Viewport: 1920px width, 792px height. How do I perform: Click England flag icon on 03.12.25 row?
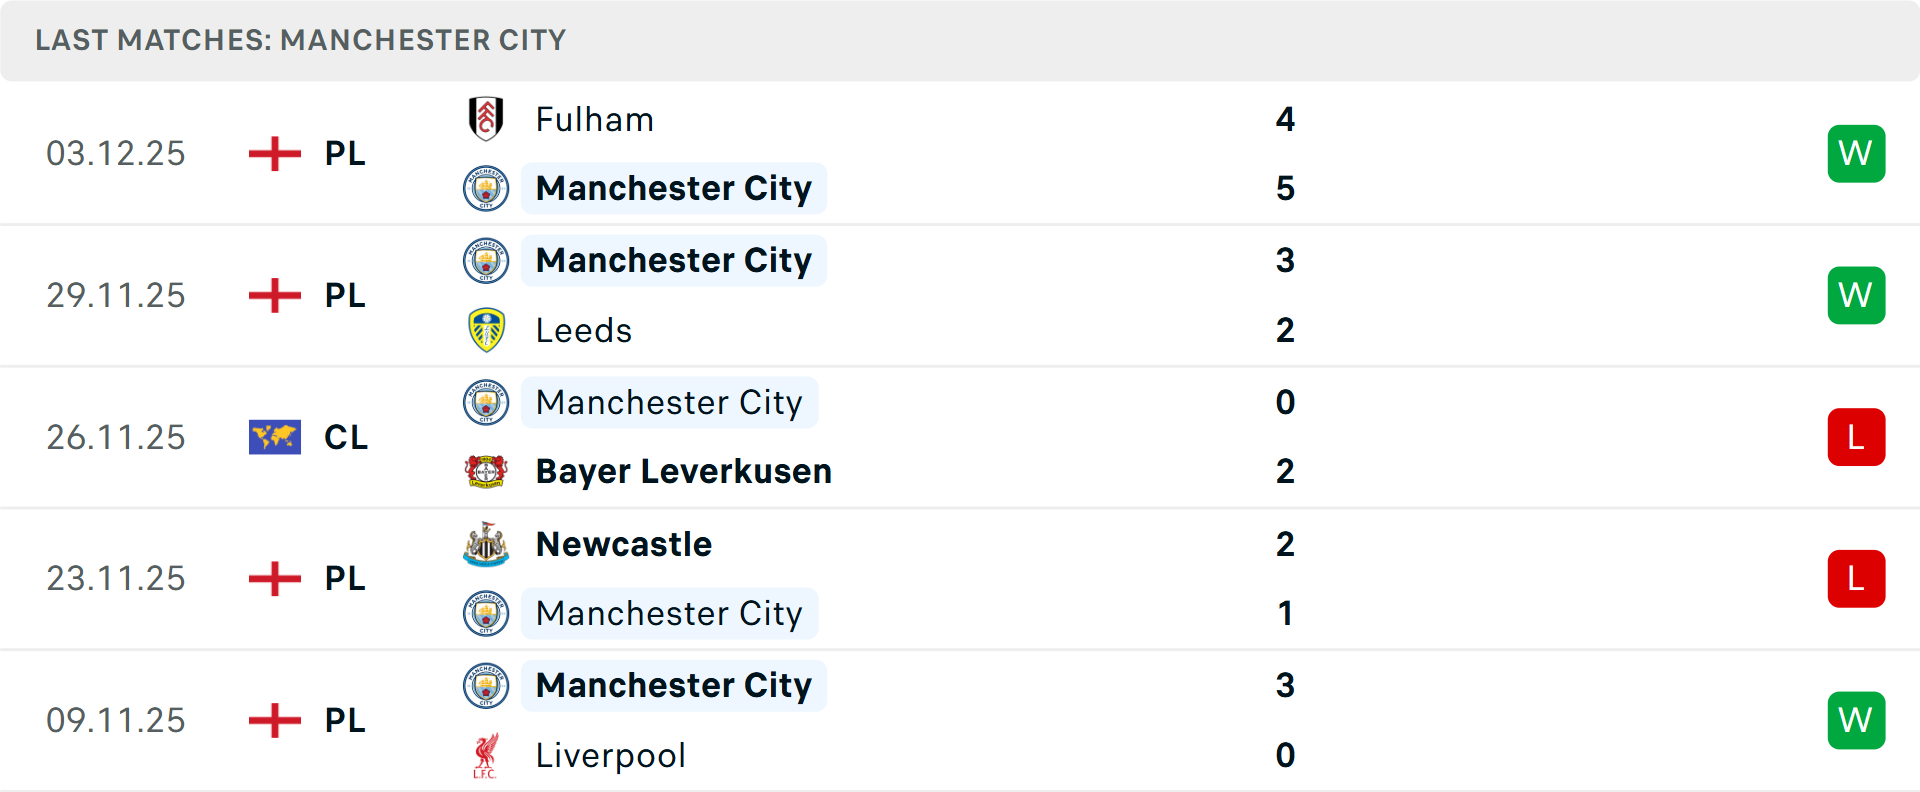pos(274,153)
